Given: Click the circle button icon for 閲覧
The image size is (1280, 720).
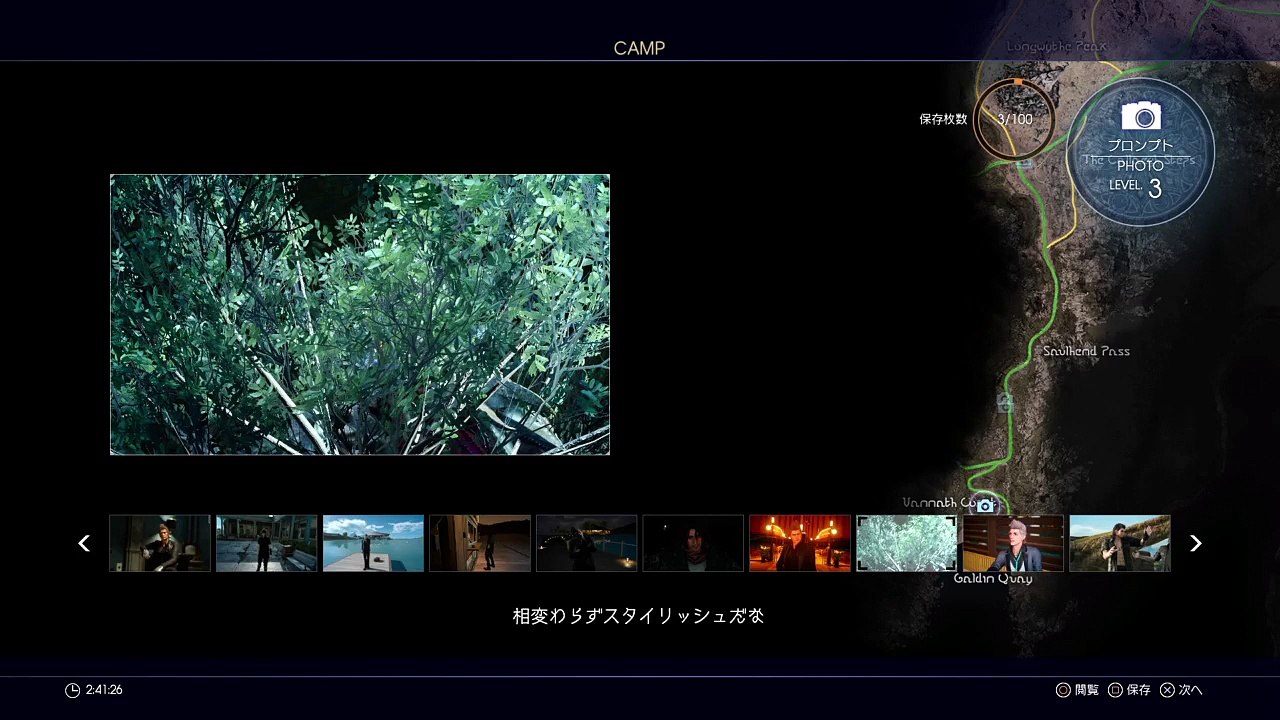Looking at the screenshot, I should click(1063, 690).
